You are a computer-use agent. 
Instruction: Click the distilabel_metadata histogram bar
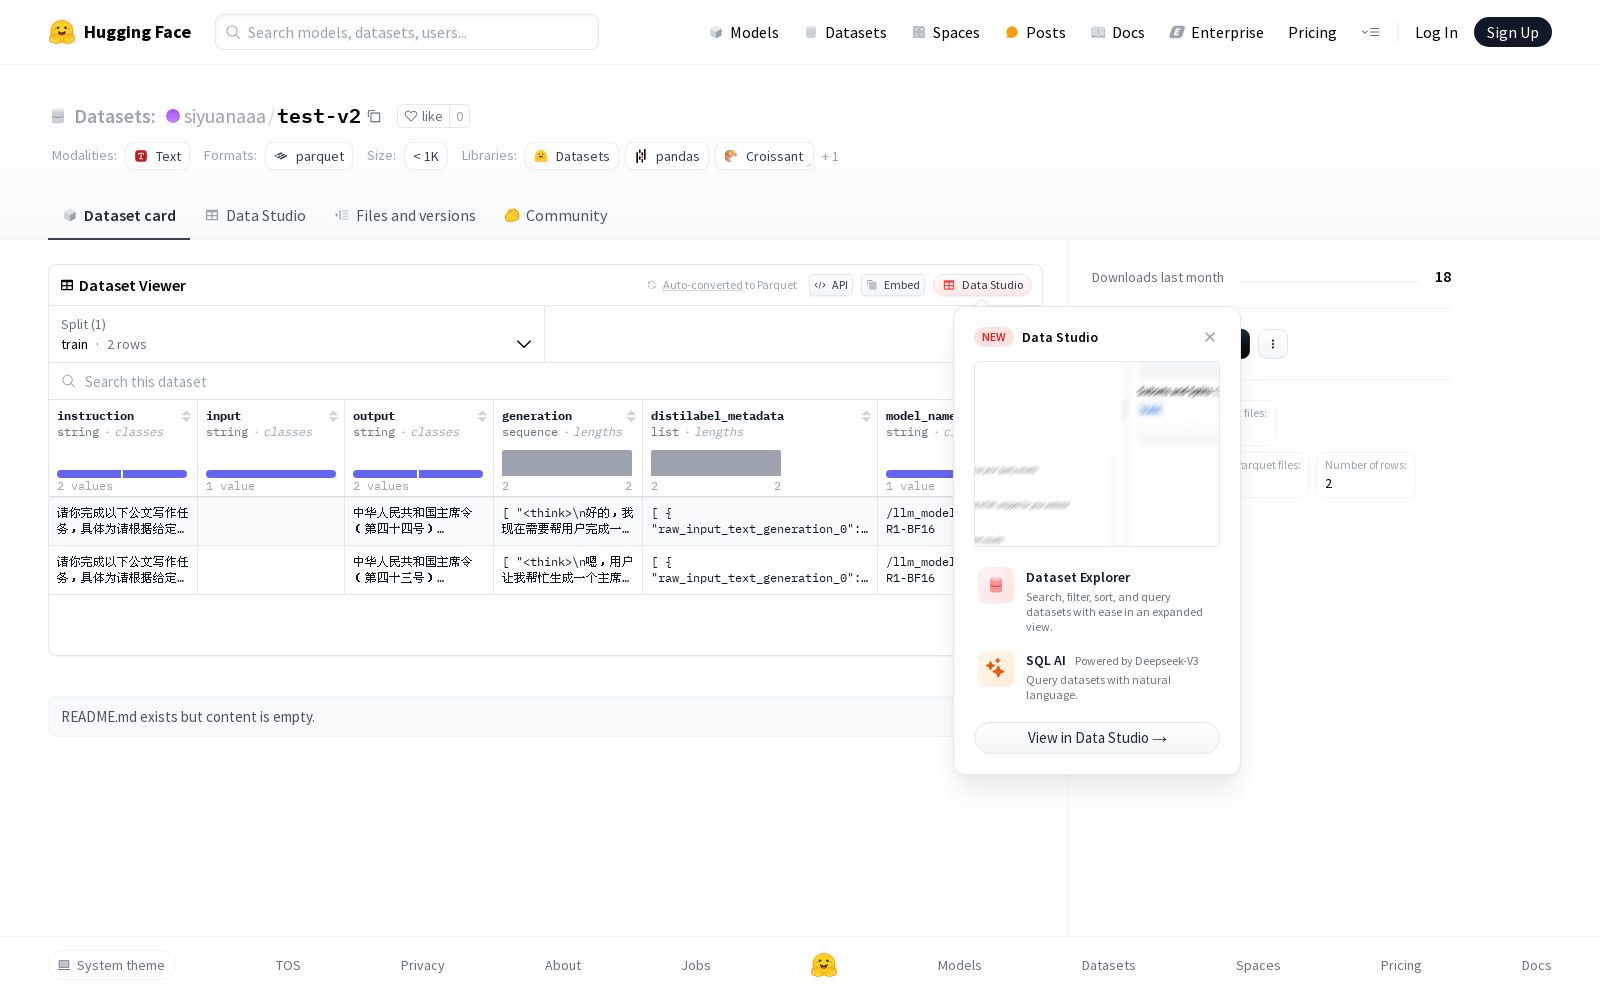click(x=716, y=463)
